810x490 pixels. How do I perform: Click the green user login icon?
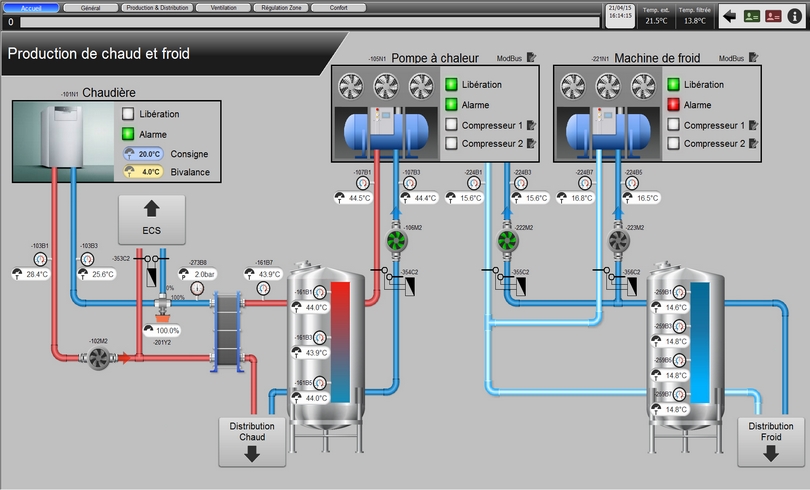pos(751,15)
